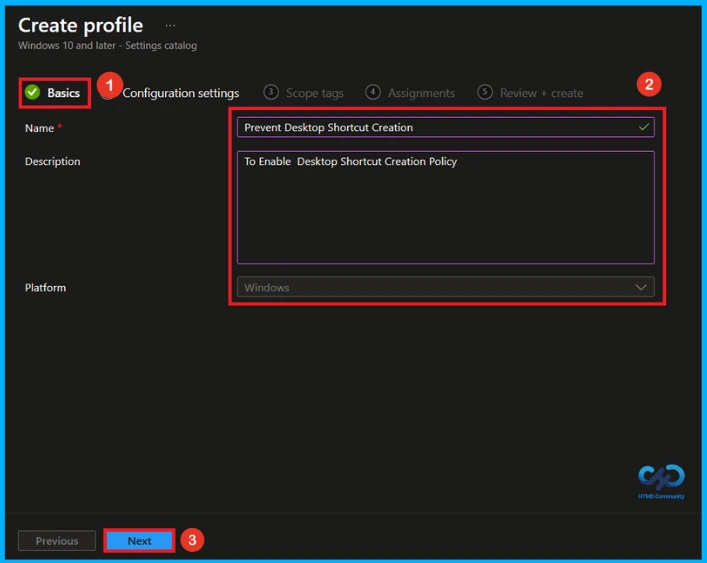Click inside the Description text area

445,207
